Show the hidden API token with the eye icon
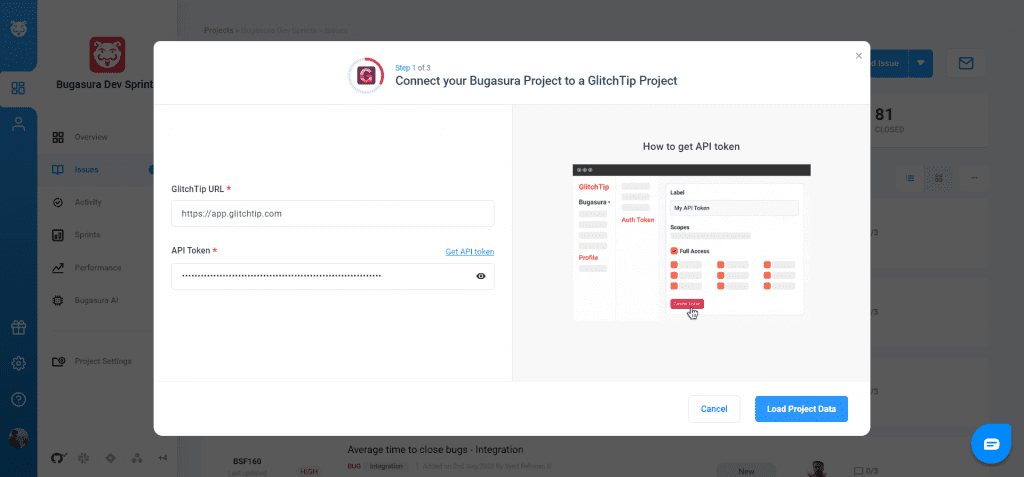The image size is (1024, 477). coord(481,276)
